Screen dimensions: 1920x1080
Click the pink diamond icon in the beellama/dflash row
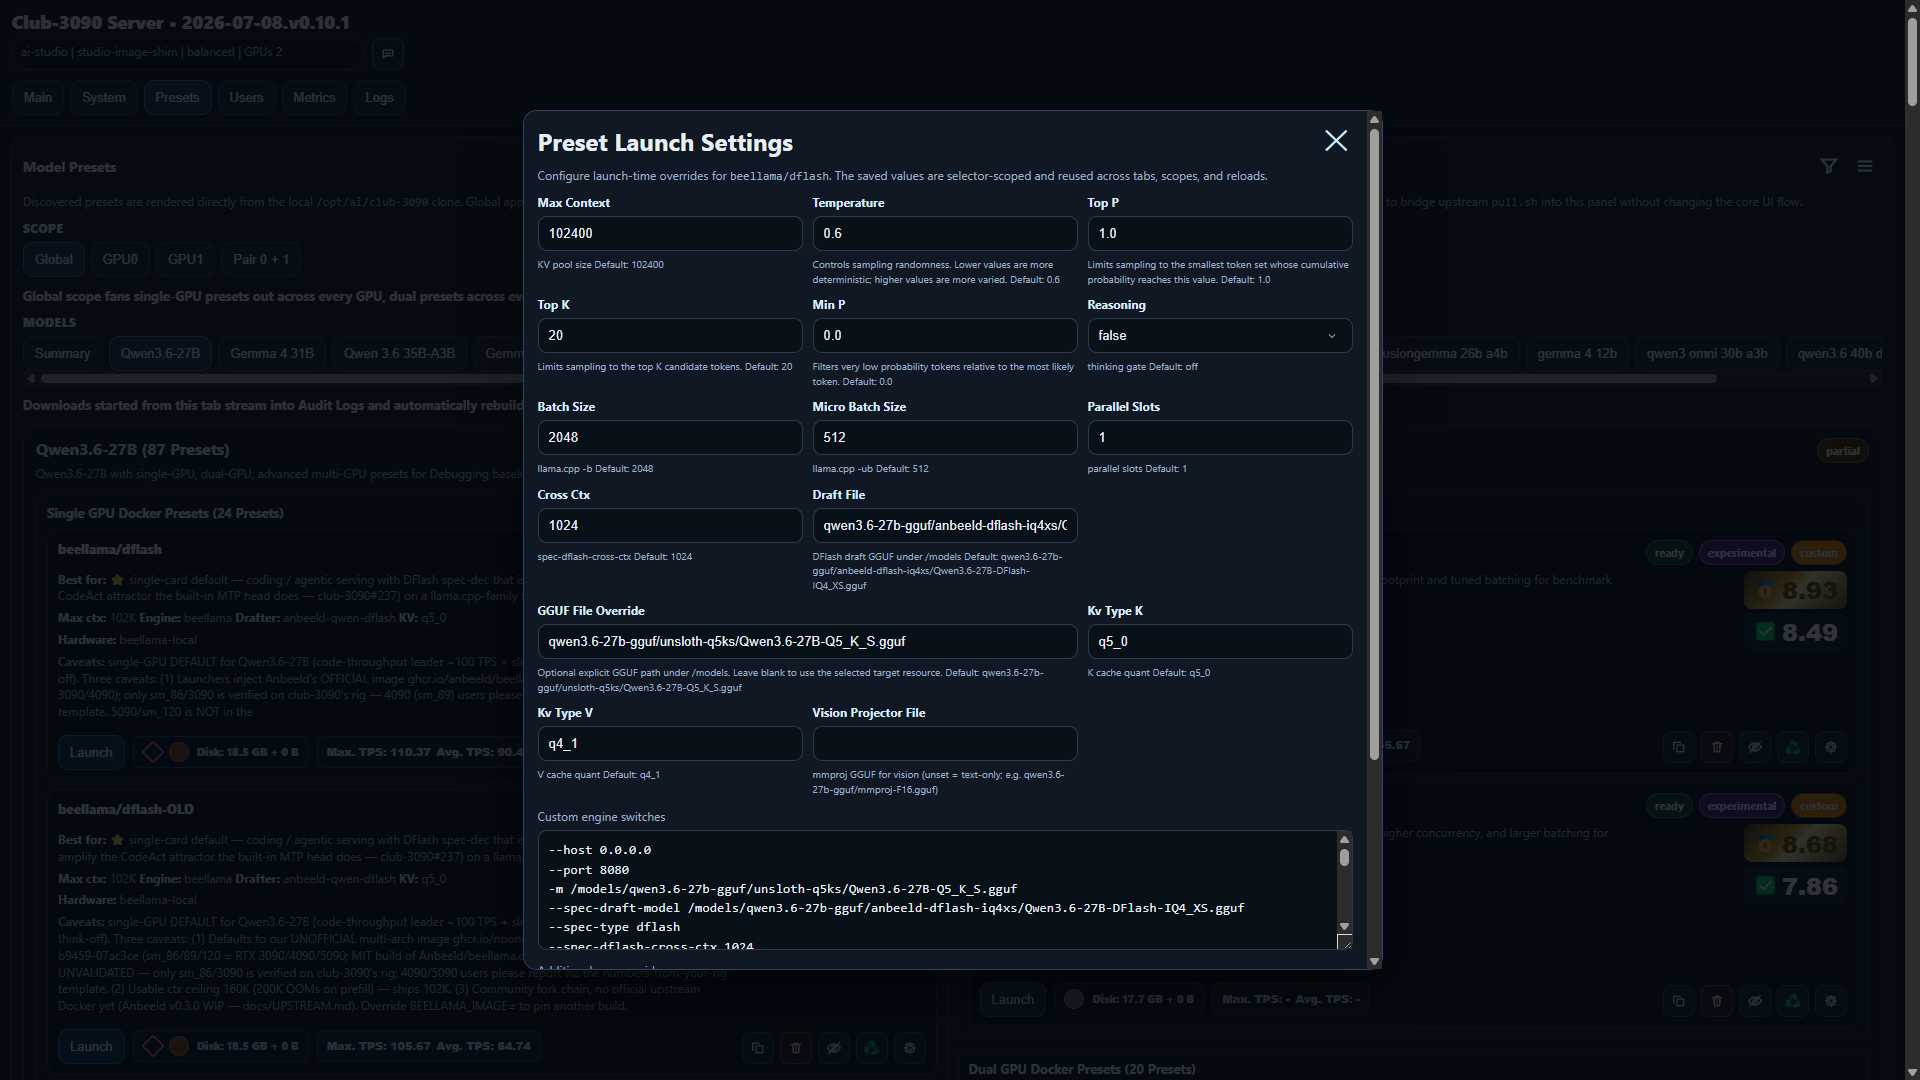pyautogui.click(x=153, y=752)
